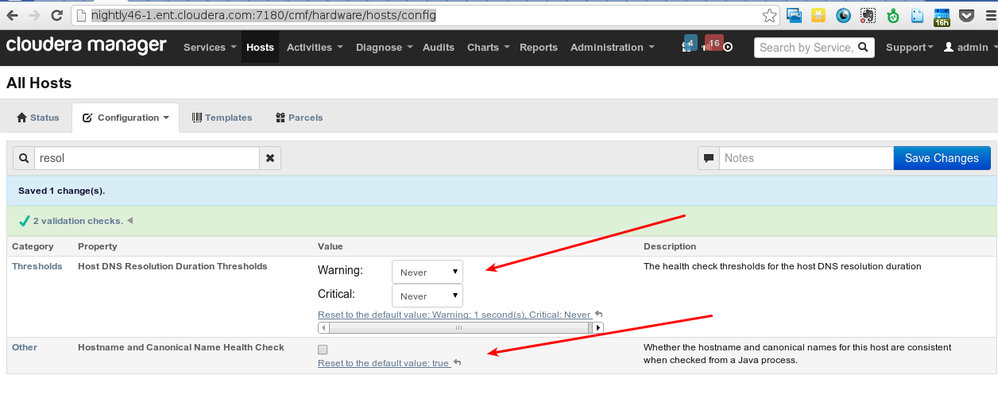
Task: Open the calendar extension showing 16h
Action: [941, 17]
